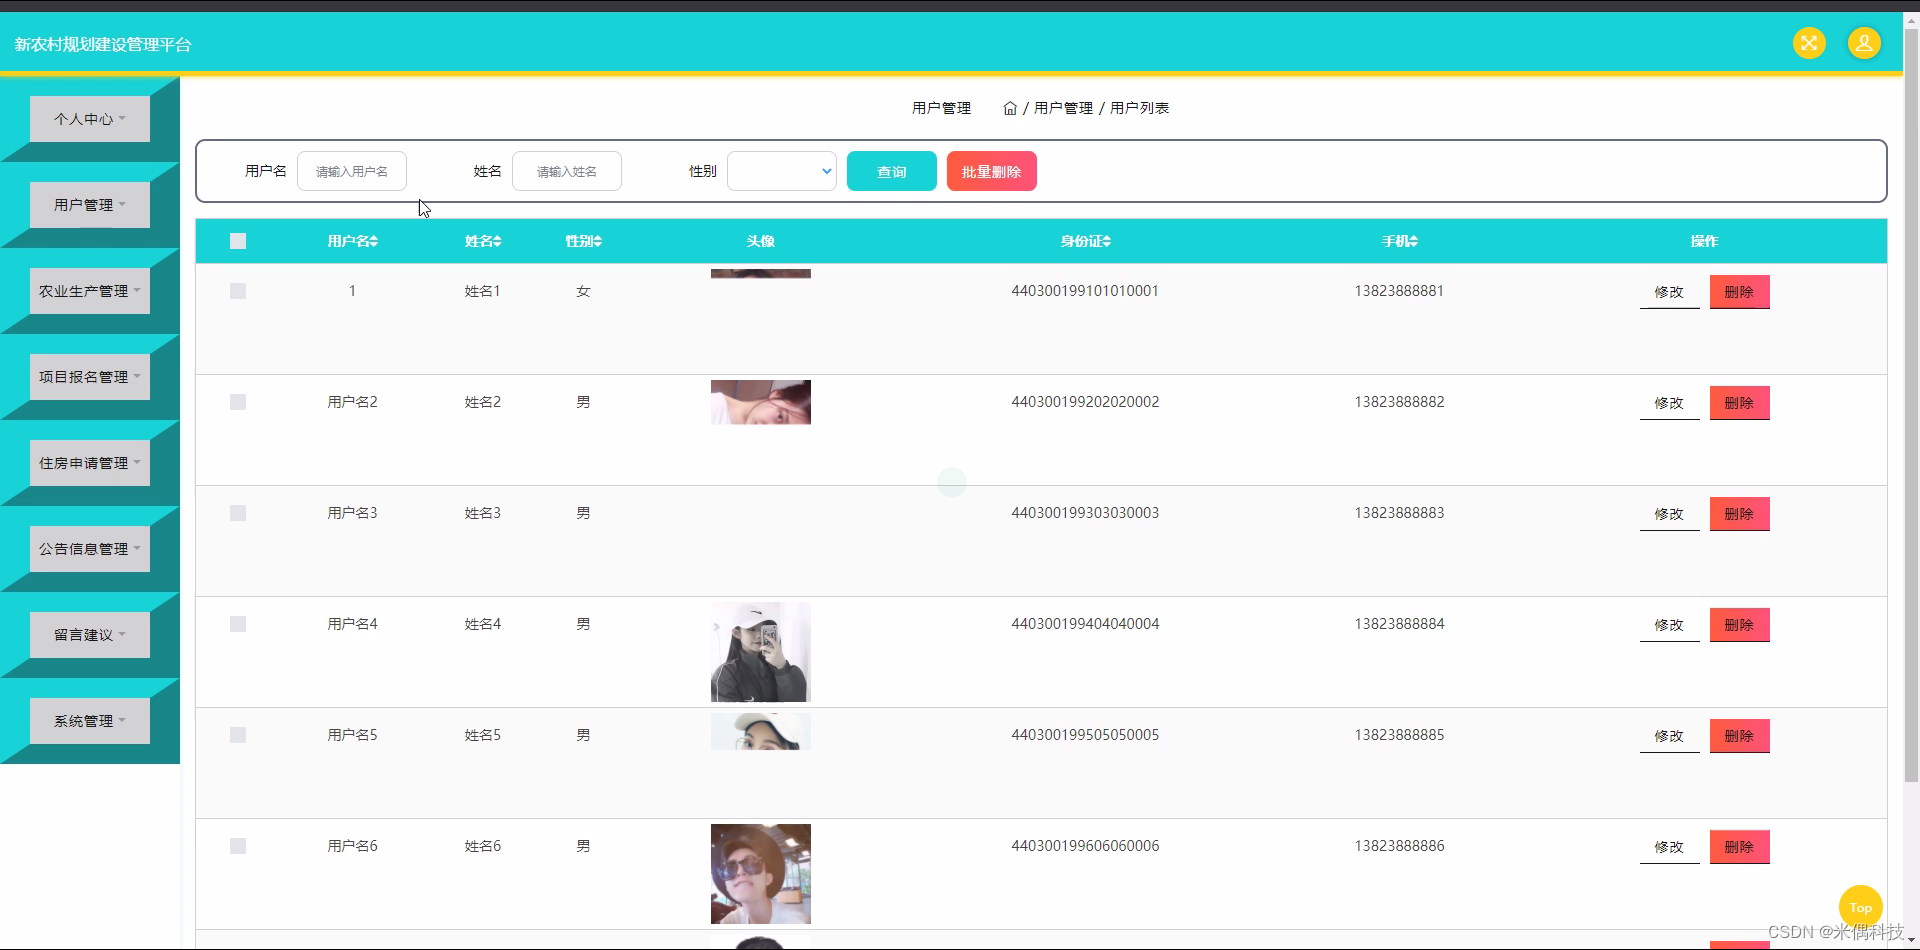Screen dimensions: 1920x950
Task: Click the 姓名3 name cell
Action: [483, 513]
